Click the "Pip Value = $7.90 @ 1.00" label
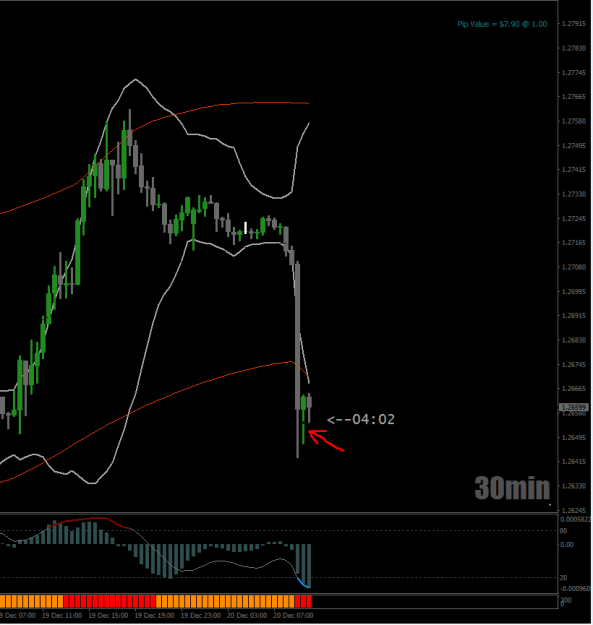593x625 pixels. tap(502, 24)
